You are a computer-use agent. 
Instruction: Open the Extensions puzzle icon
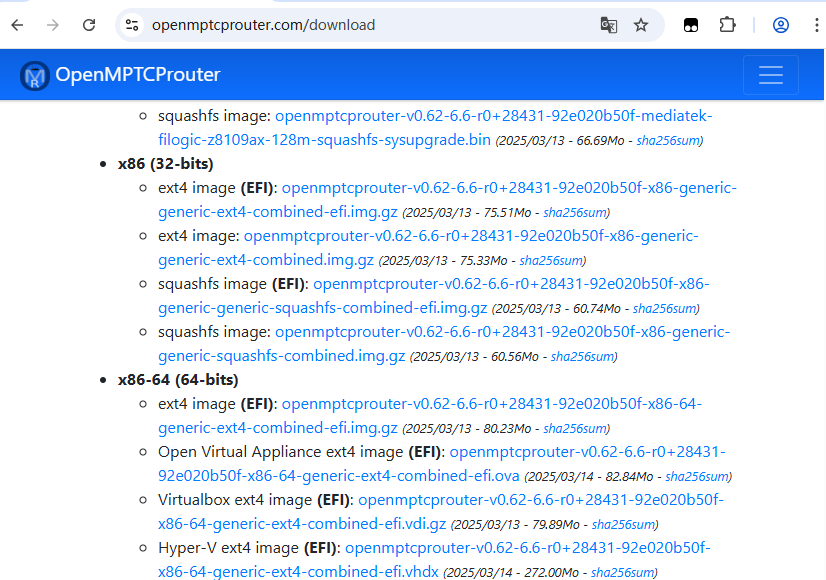tap(727, 25)
